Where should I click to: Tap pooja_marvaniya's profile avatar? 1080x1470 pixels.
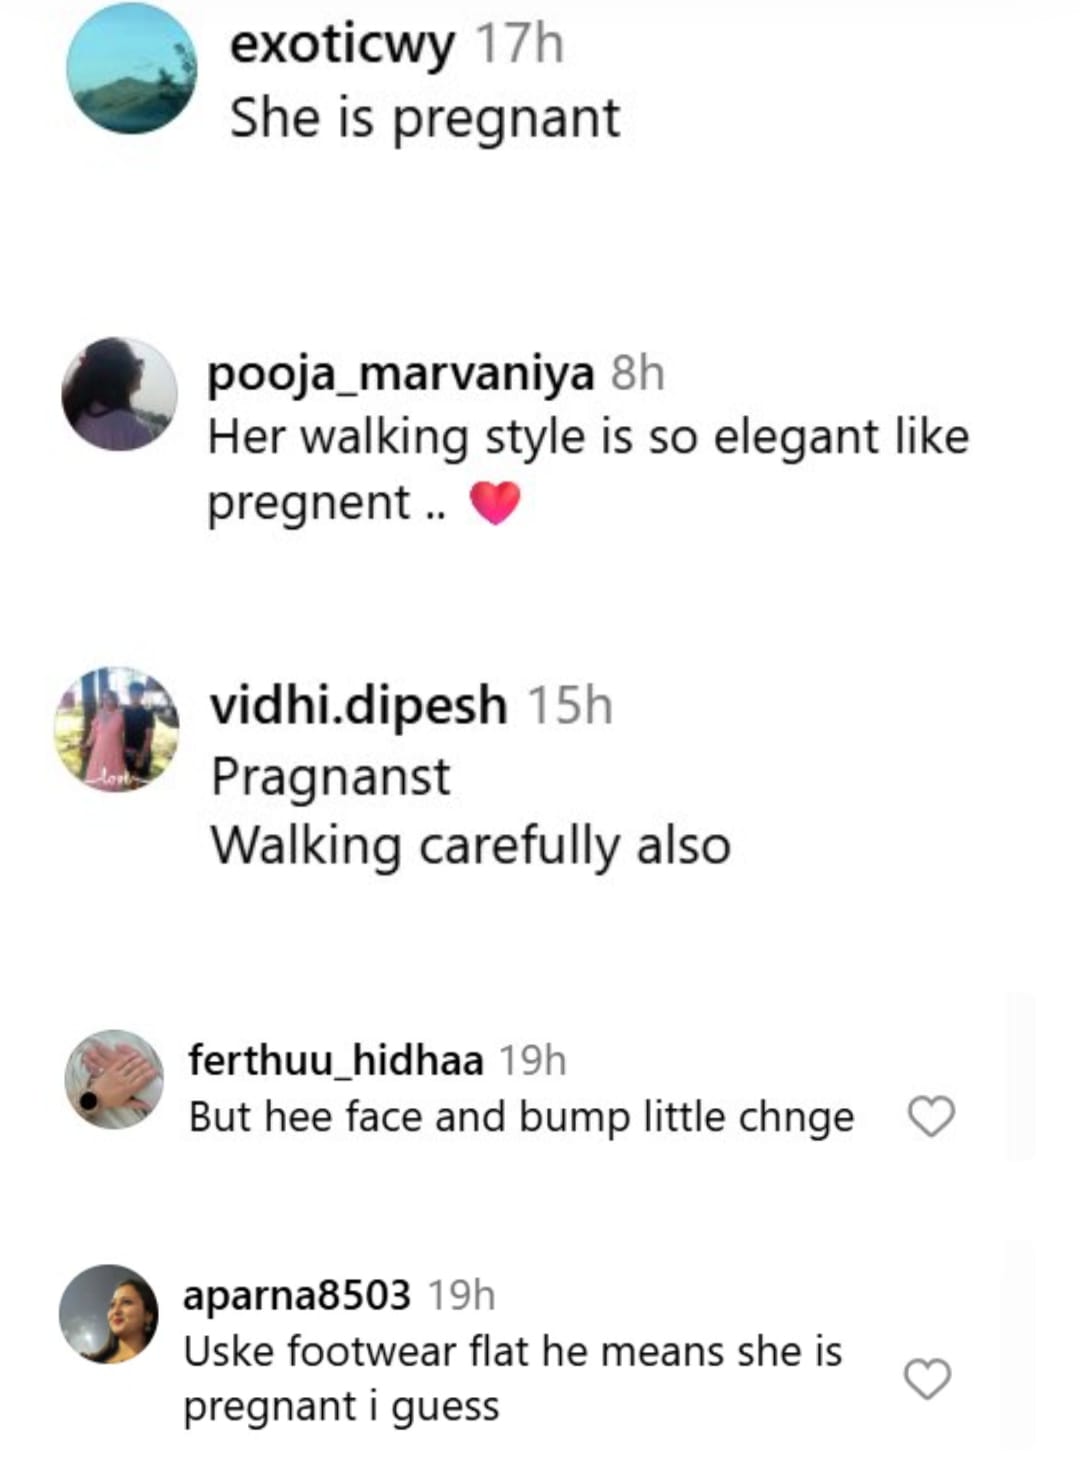(x=120, y=394)
